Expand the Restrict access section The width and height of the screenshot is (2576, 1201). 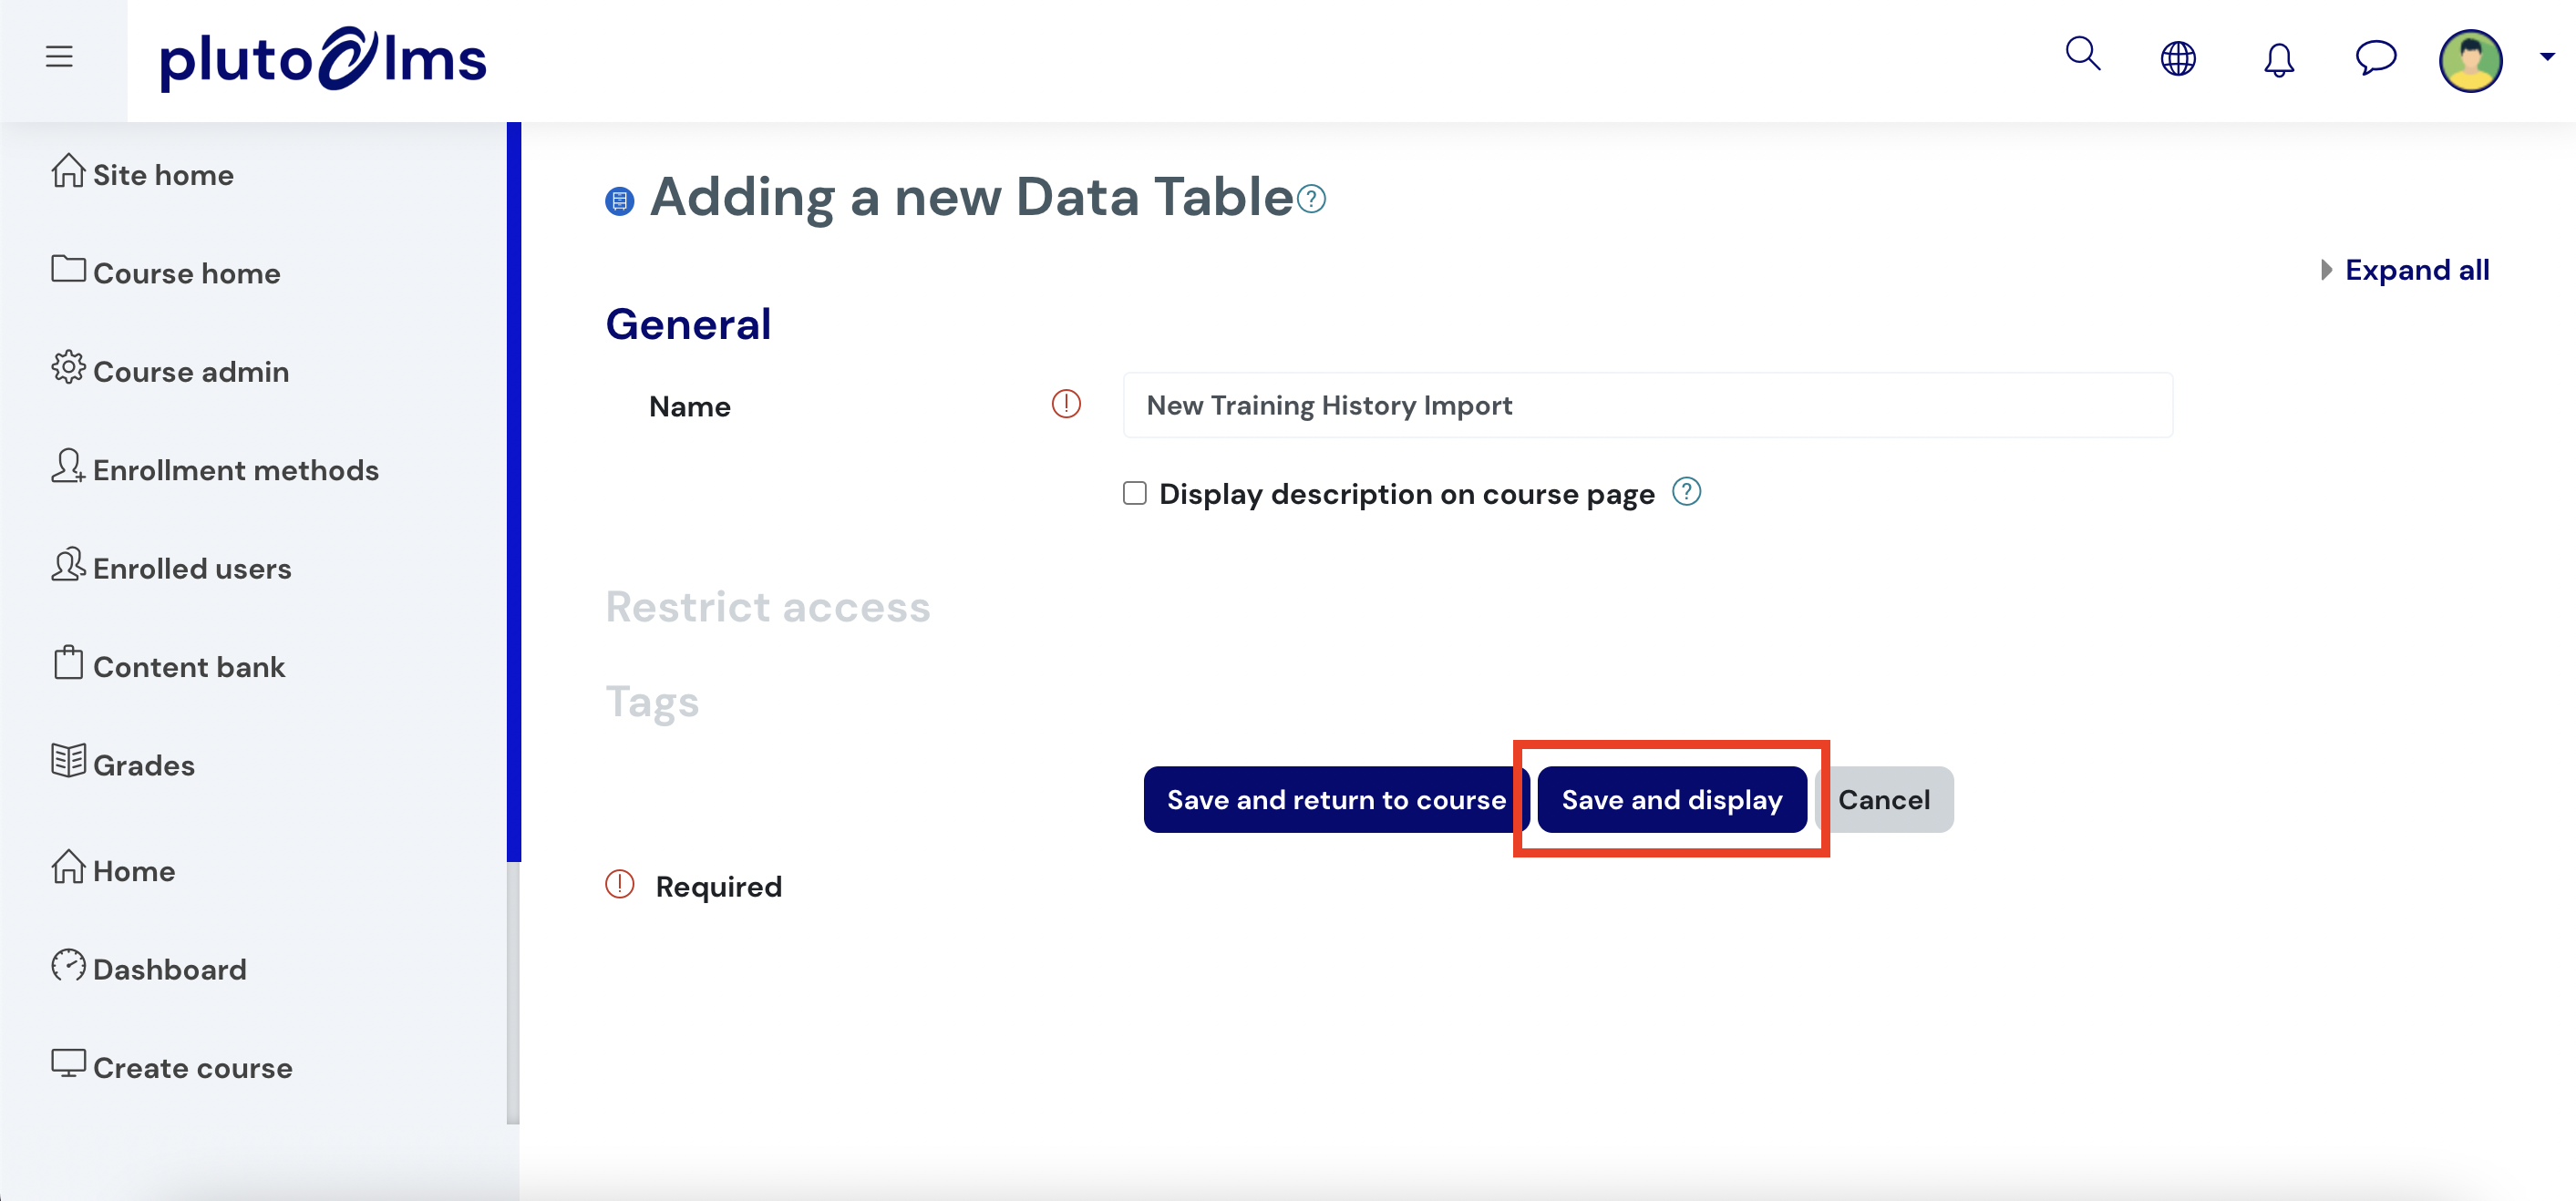coord(768,607)
